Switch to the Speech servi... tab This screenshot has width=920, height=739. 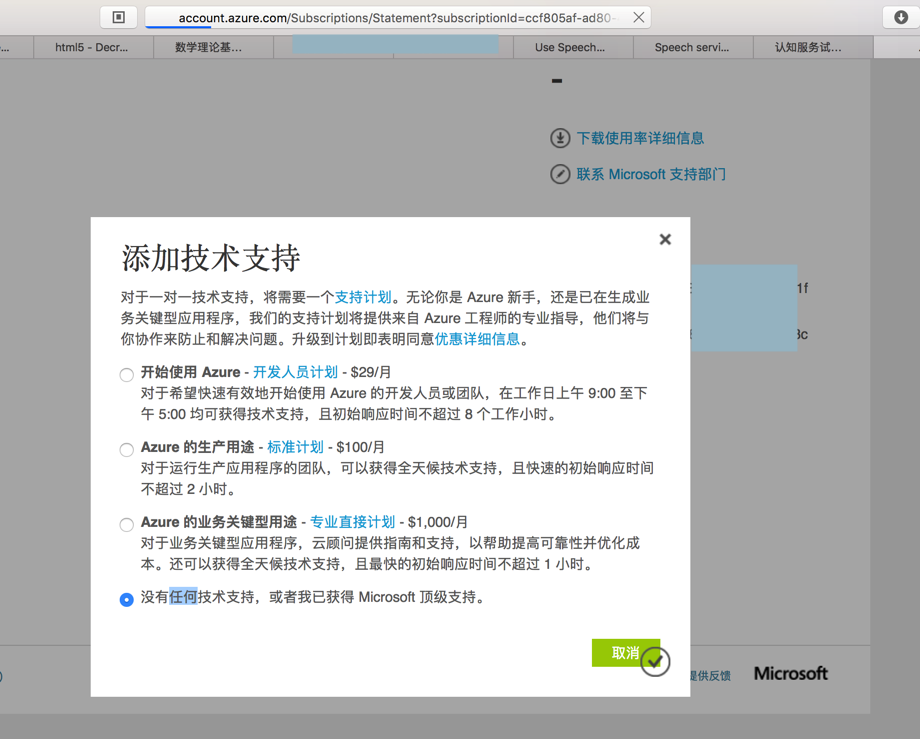[693, 48]
